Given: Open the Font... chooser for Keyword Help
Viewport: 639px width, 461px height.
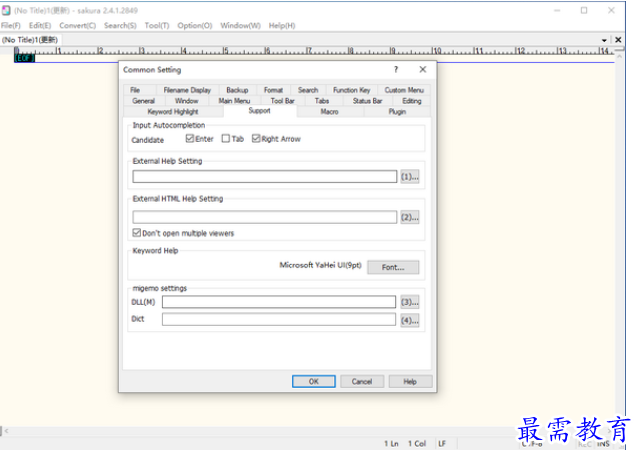Looking at the screenshot, I should [x=392, y=267].
